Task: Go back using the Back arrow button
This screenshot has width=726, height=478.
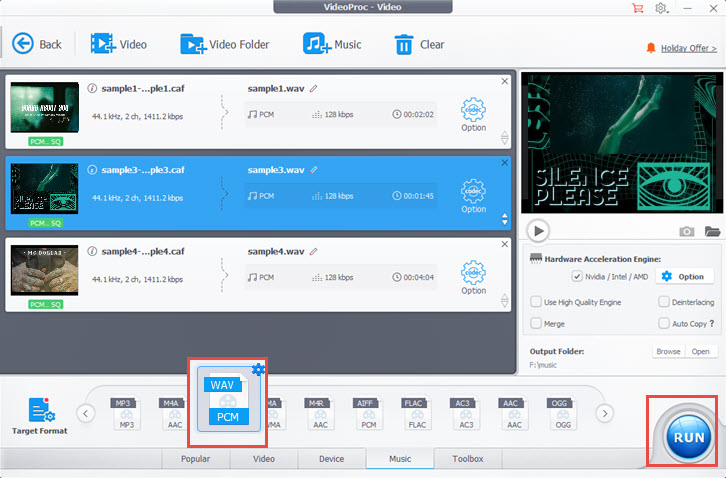Action: coord(37,44)
